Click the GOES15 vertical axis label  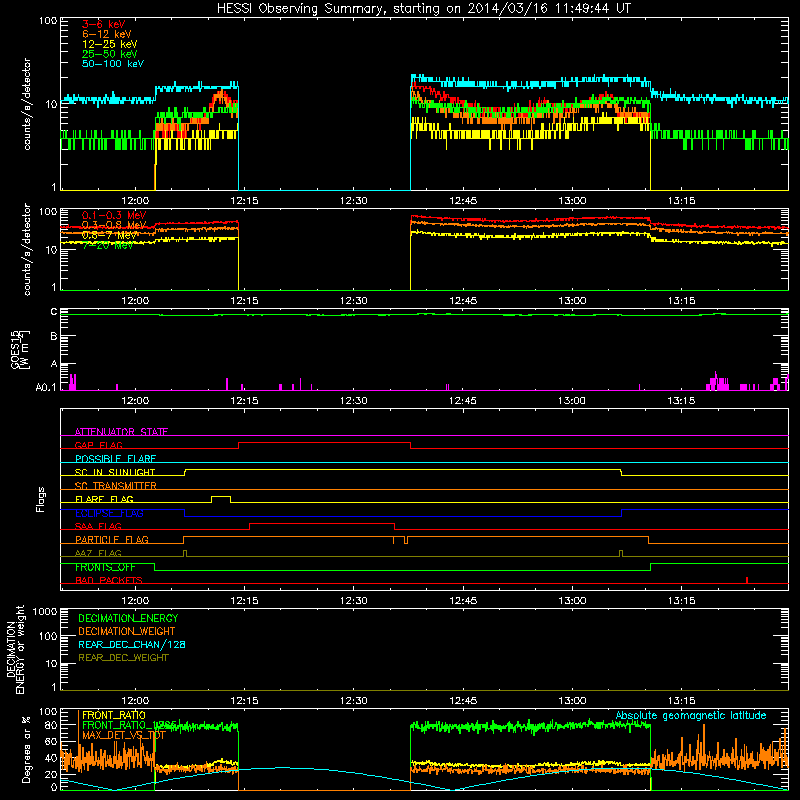pos(20,350)
